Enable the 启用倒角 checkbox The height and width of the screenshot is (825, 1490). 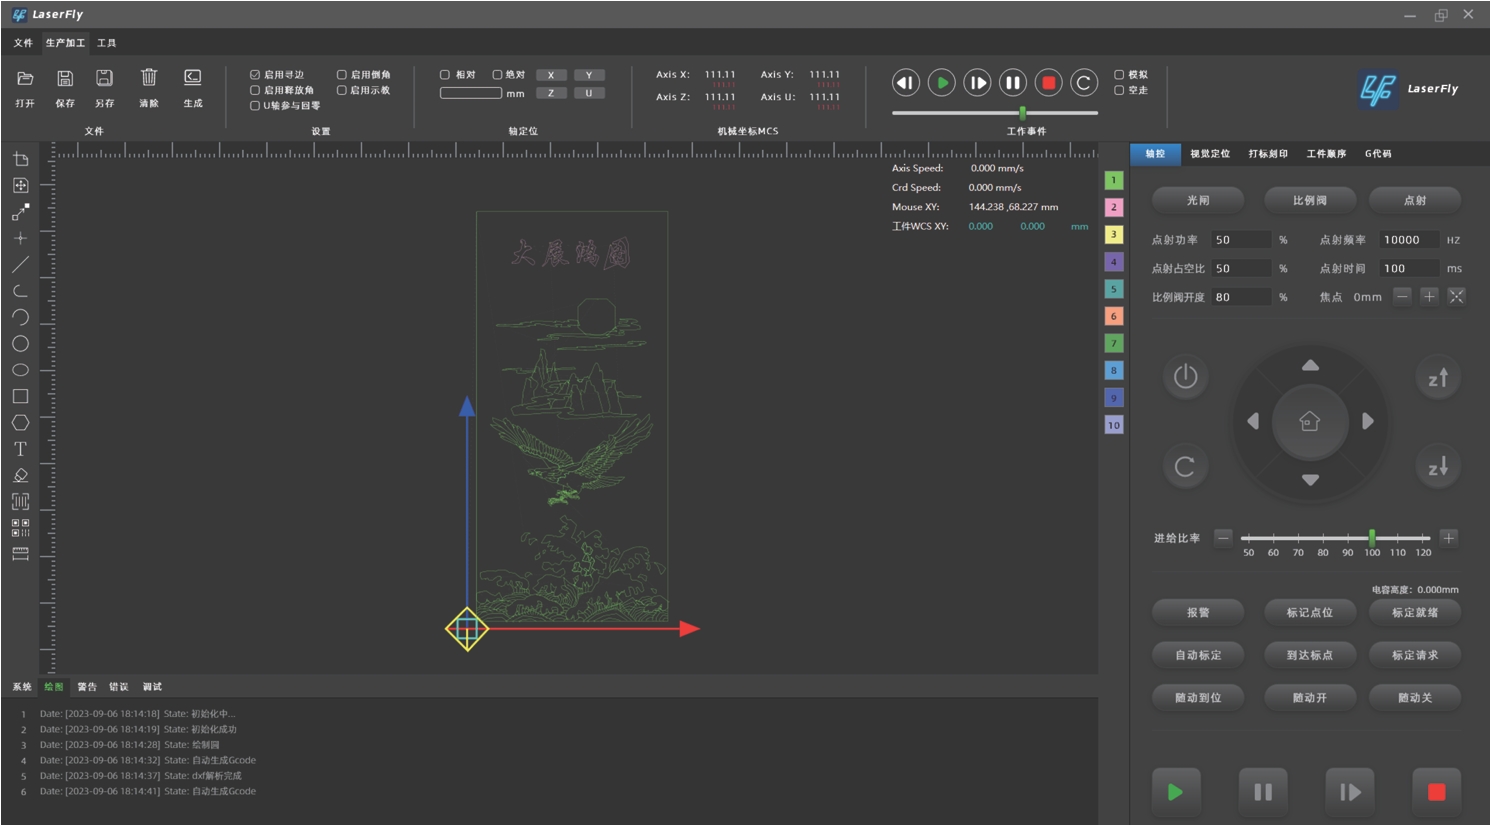click(x=341, y=75)
